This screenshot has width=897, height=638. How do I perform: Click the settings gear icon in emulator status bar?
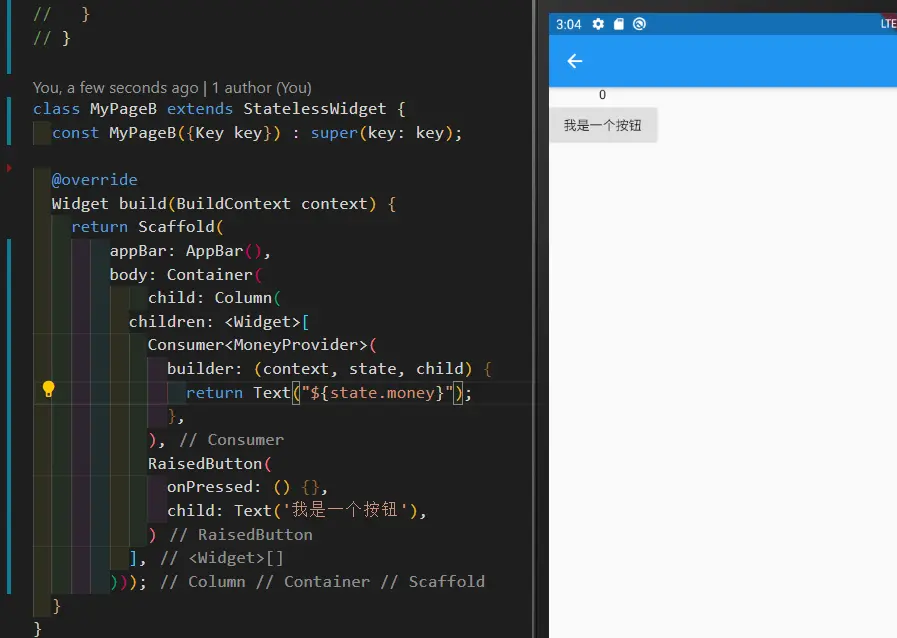598,24
